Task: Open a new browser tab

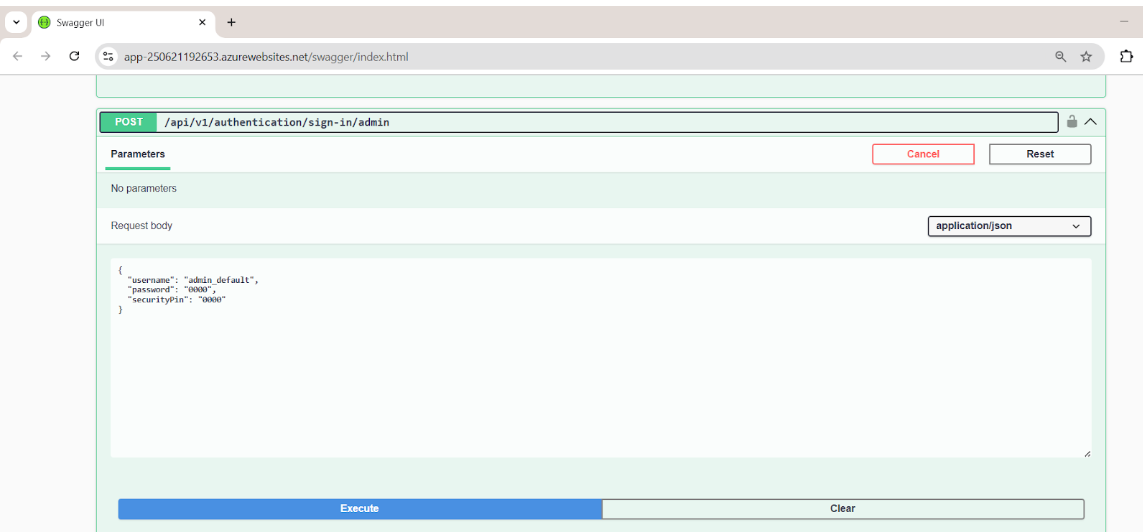Action: point(231,22)
